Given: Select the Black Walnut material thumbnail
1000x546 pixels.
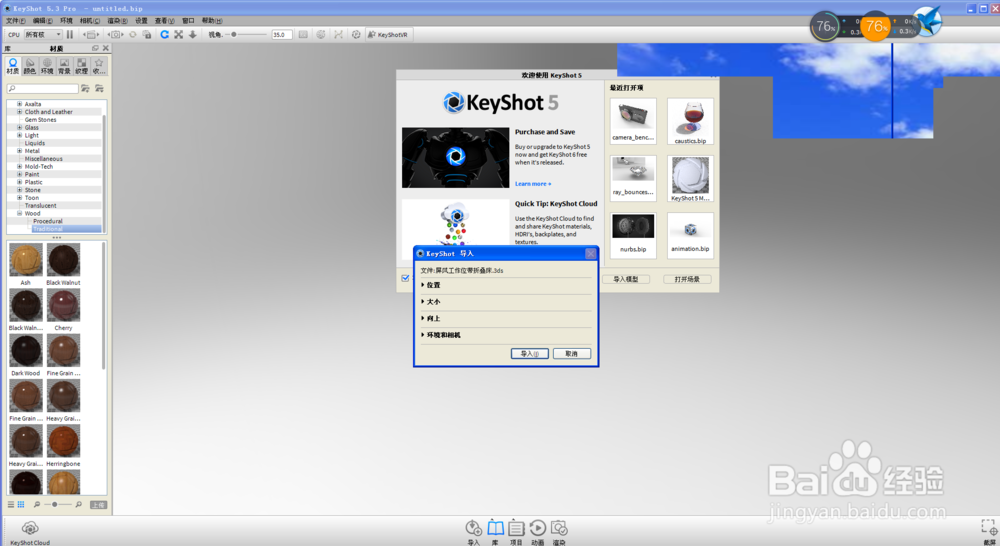Looking at the screenshot, I should (x=63, y=260).
